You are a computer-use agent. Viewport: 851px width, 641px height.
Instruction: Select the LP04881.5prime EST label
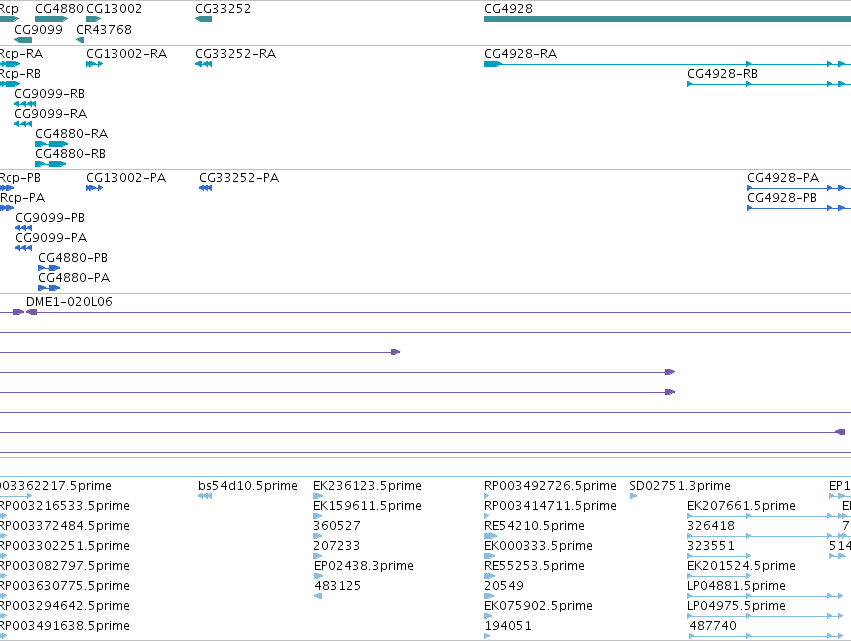(x=736, y=586)
